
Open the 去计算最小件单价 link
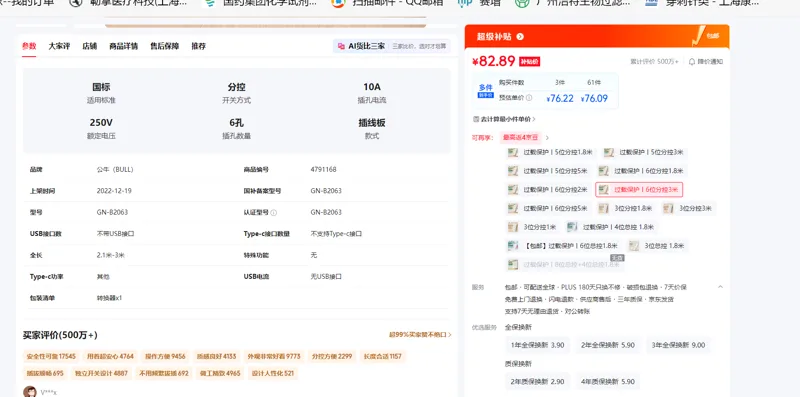[x=505, y=119]
